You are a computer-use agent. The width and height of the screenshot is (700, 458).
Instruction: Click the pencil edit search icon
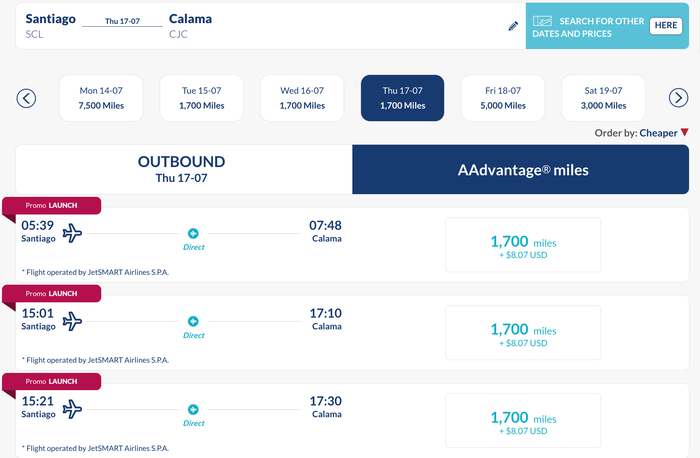pos(513,26)
